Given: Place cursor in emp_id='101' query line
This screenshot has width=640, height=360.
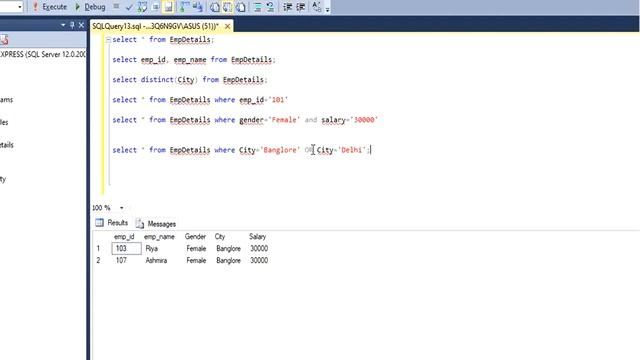Looking at the screenshot, I should pyautogui.click(x=200, y=100).
